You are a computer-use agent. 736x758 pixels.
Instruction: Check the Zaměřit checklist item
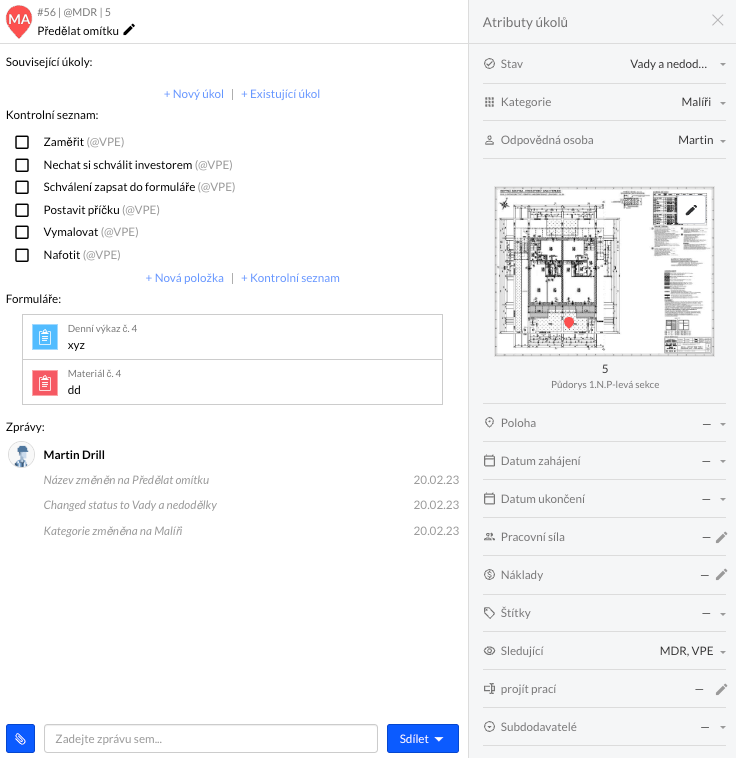22,142
